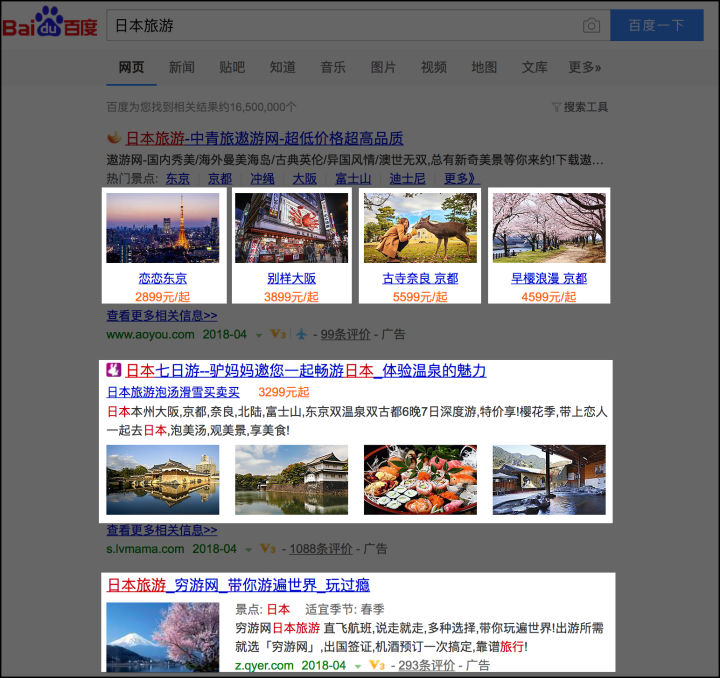The width and height of the screenshot is (720, 678).
Task: Open the 更多» menu
Action: [x=585, y=67]
